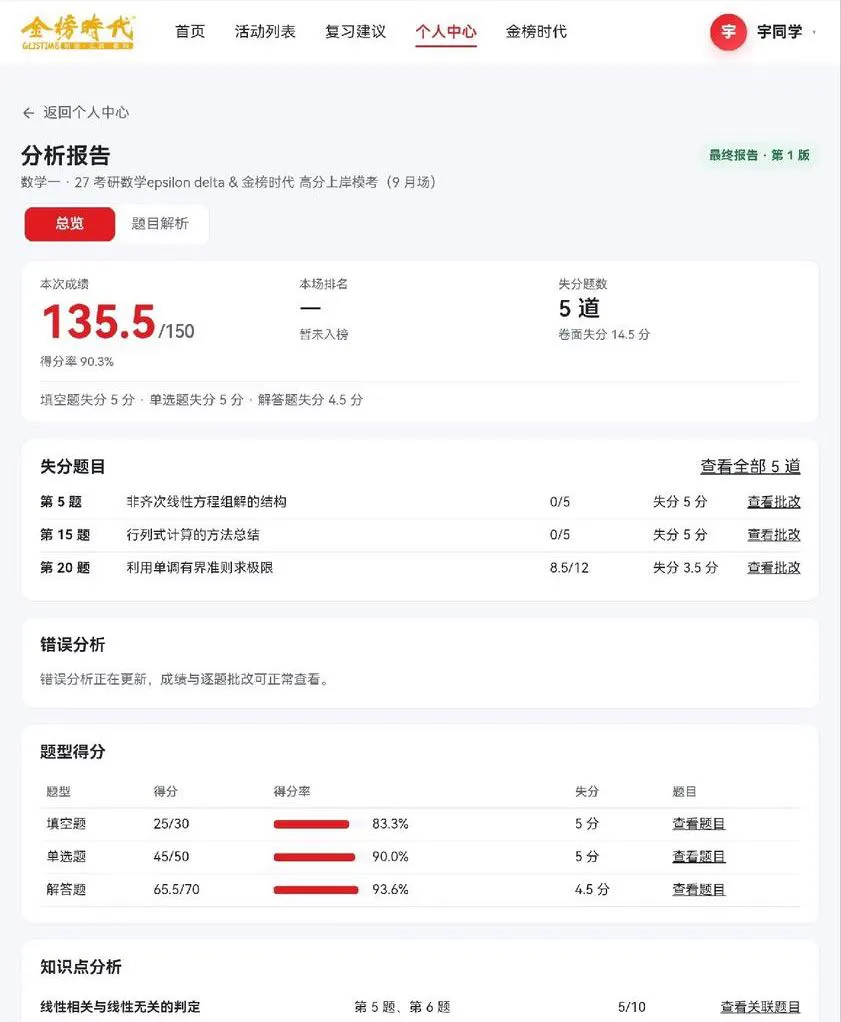
Task: Select the 个人中心 nav item
Action: click(x=446, y=31)
